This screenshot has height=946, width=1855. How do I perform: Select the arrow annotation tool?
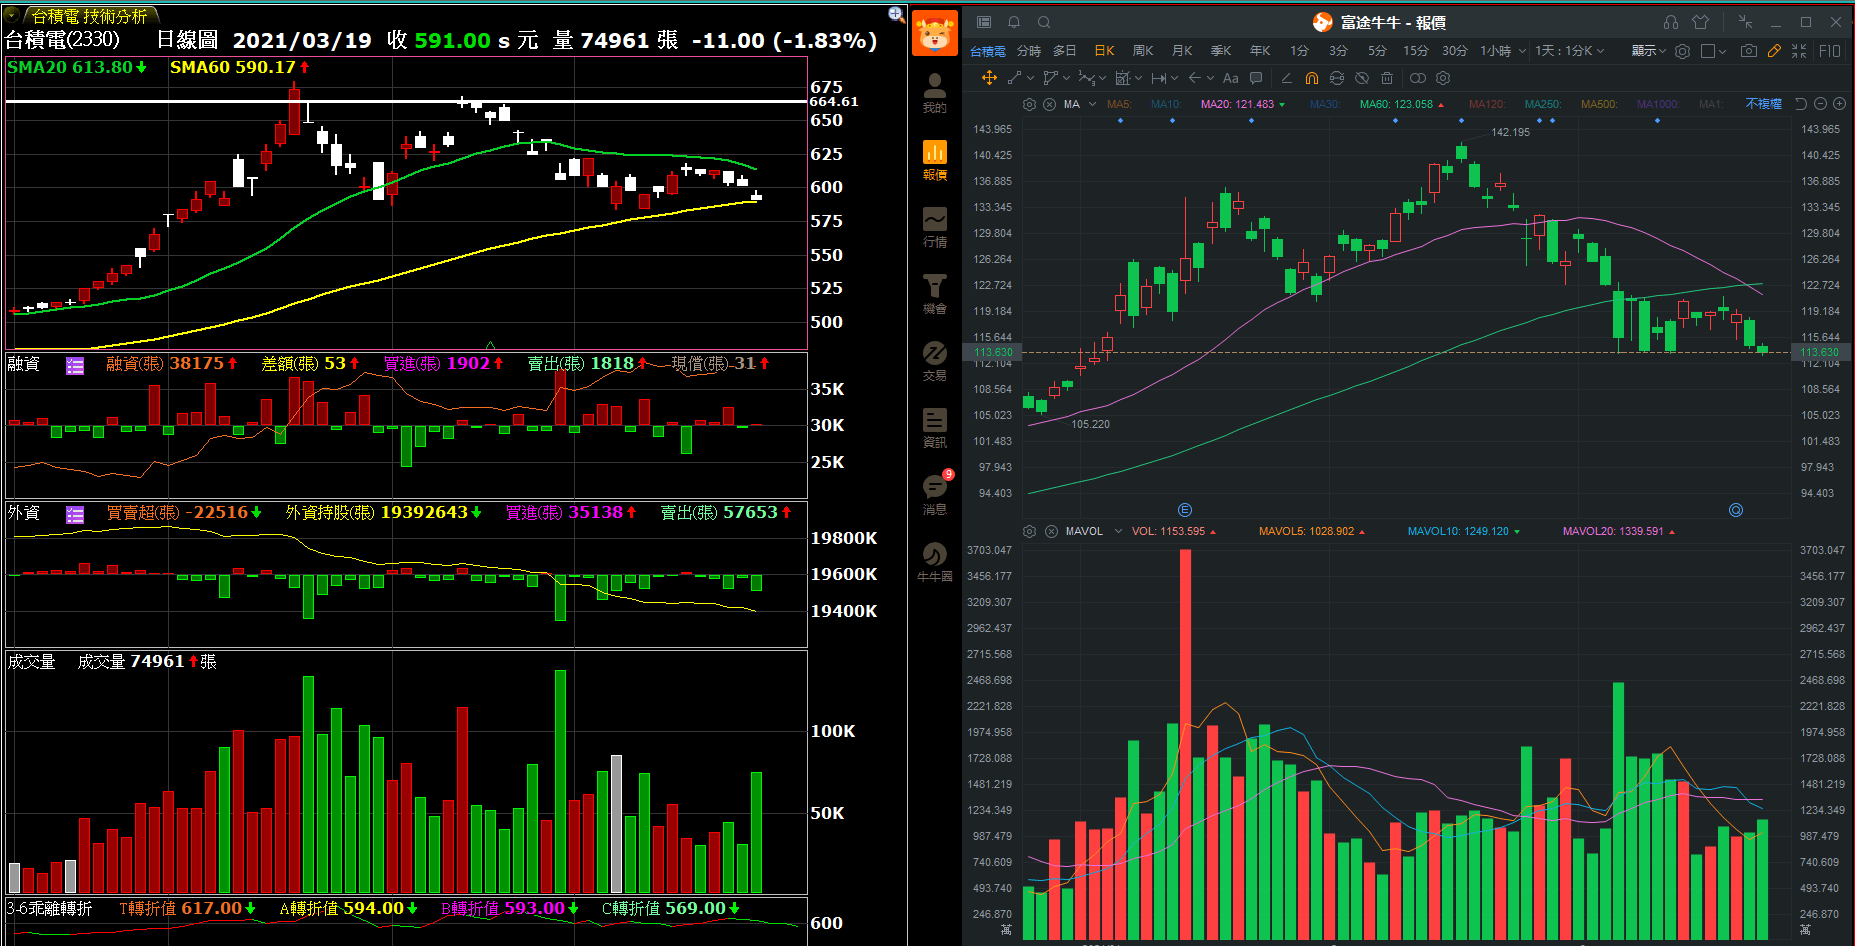coord(1195,78)
